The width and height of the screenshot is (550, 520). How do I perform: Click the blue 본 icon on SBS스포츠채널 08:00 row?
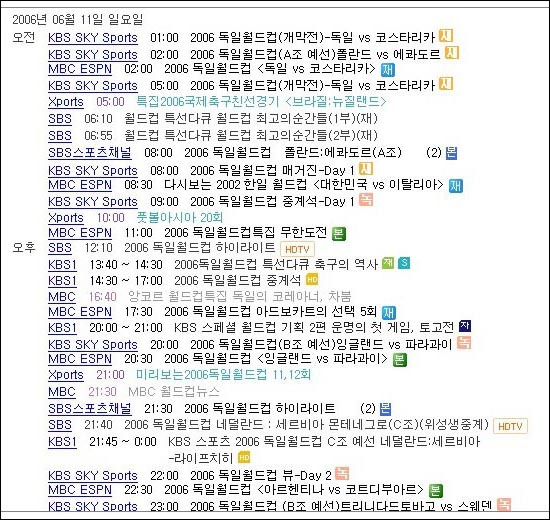(451, 153)
